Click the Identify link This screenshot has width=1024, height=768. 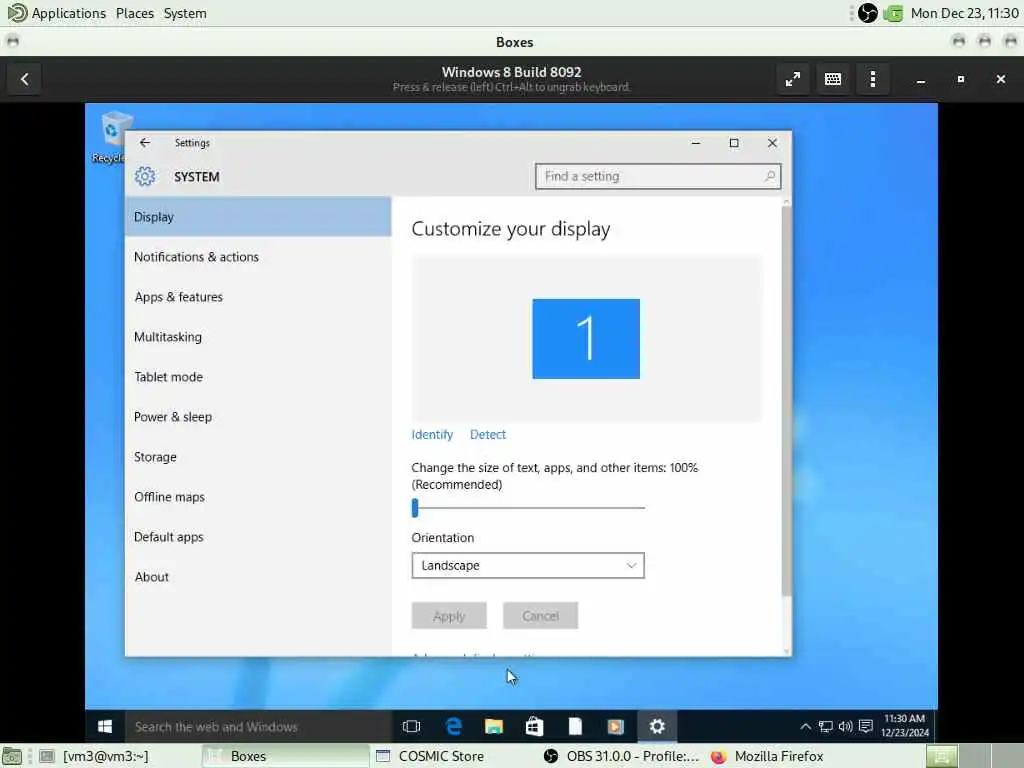pos(432,435)
